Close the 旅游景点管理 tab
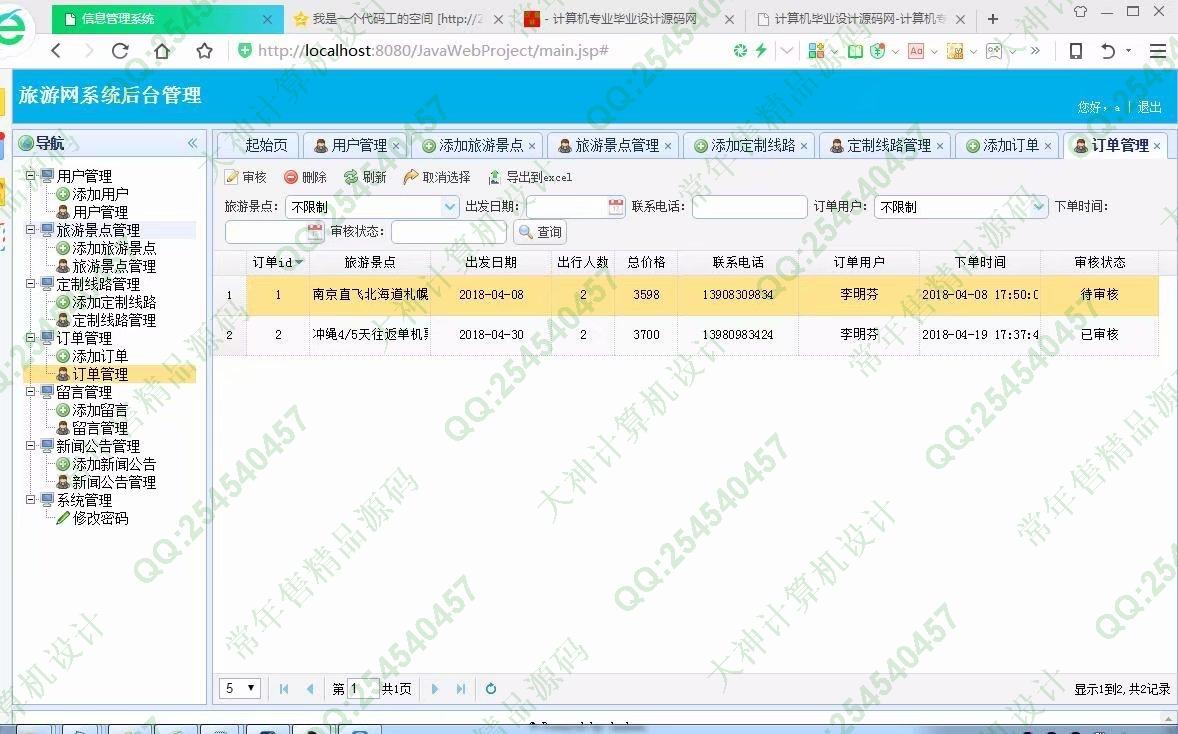The width and height of the screenshot is (1178, 734). 668,146
